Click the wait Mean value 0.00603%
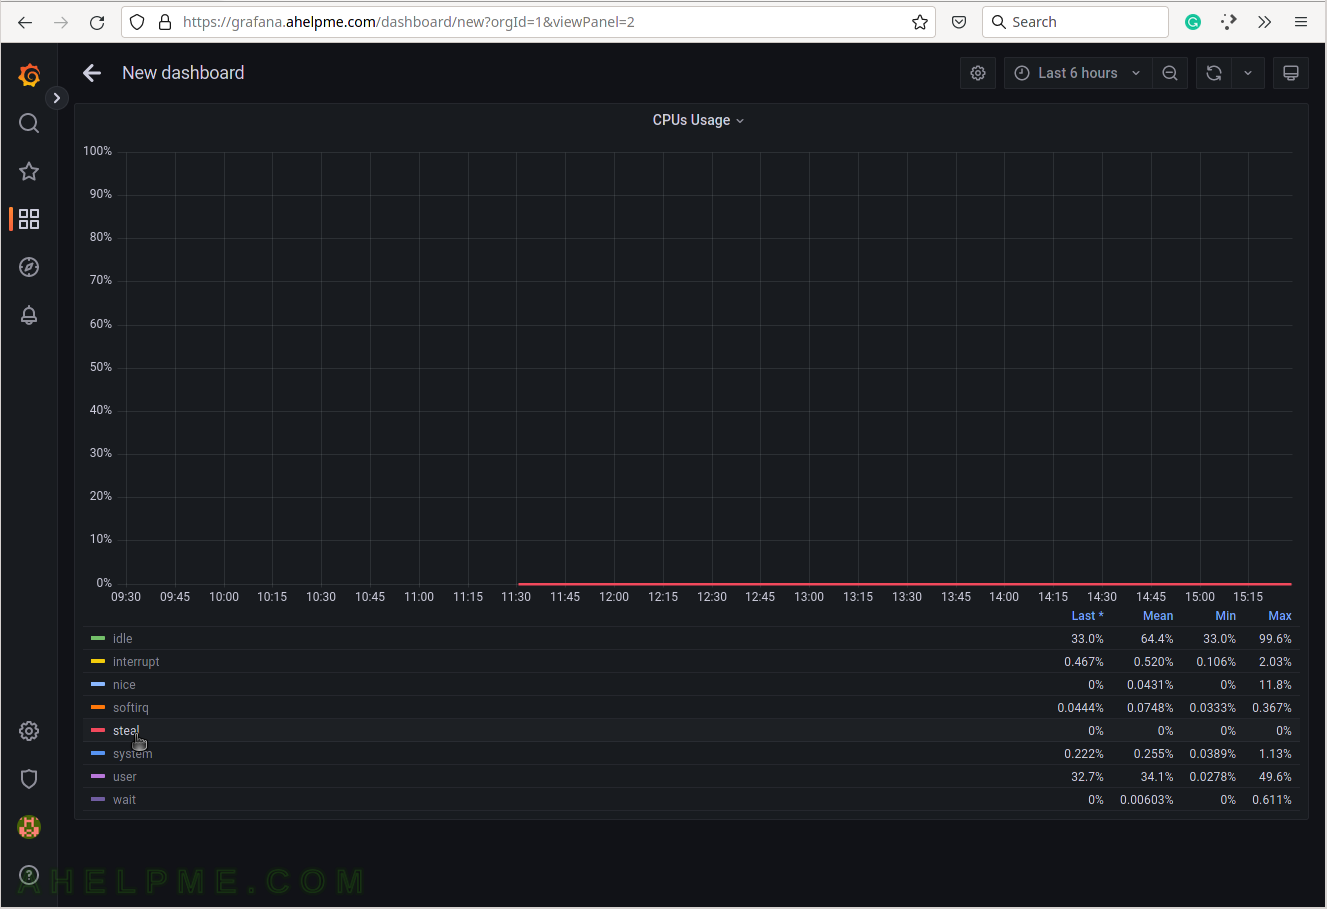This screenshot has height=909, width=1327. tap(1147, 800)
